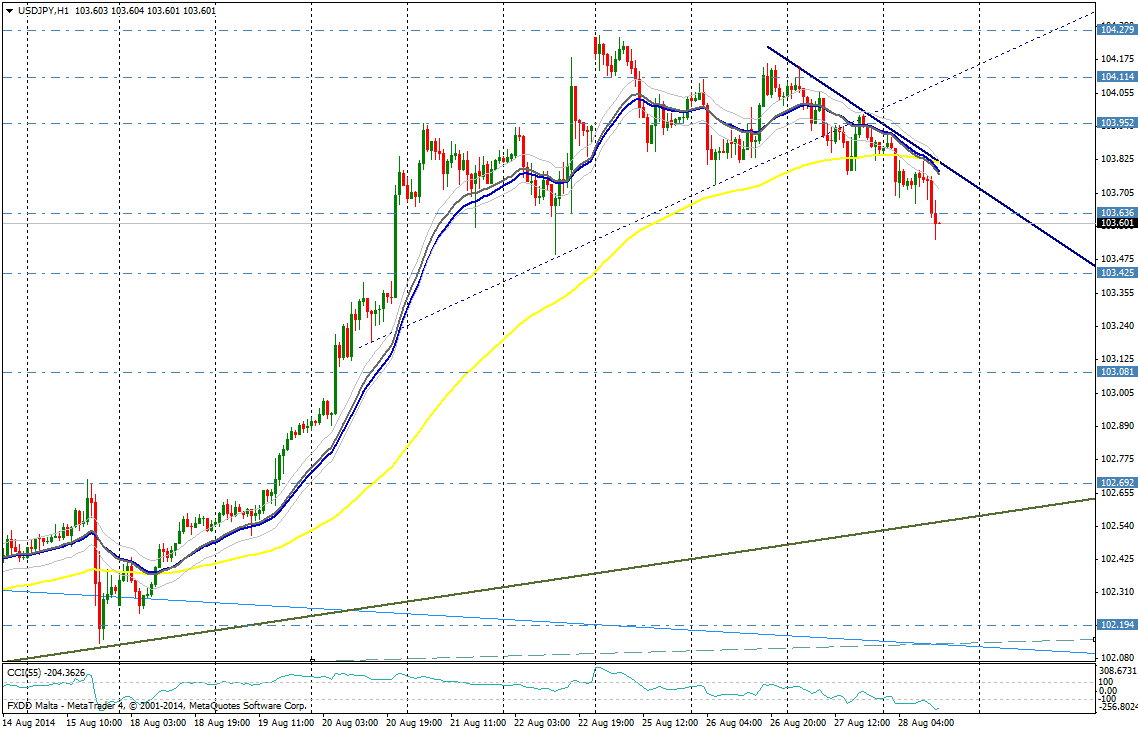Viewport: 1138px width, 731px height.
Task: Select the 103.425 support level label
Action: 1117,273
